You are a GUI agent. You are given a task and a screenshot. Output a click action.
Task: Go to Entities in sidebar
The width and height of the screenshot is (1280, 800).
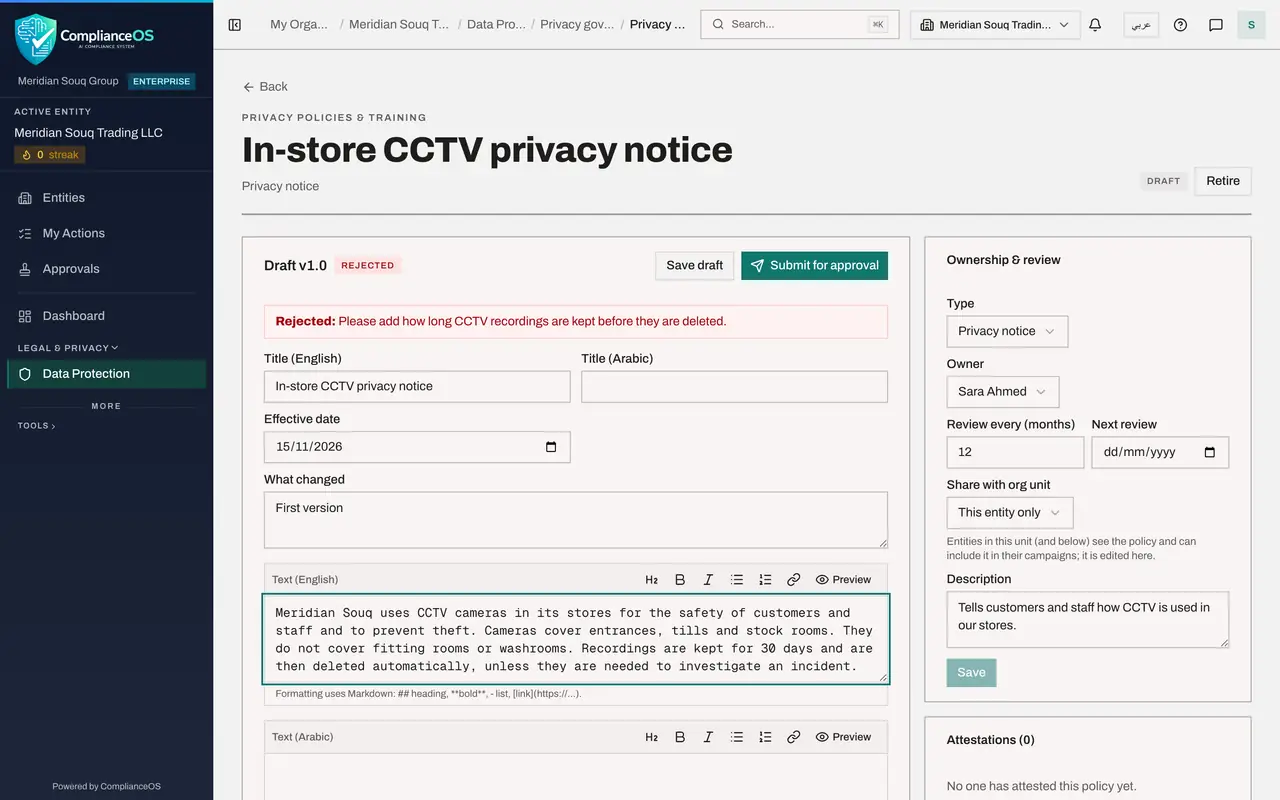point(107,198)
